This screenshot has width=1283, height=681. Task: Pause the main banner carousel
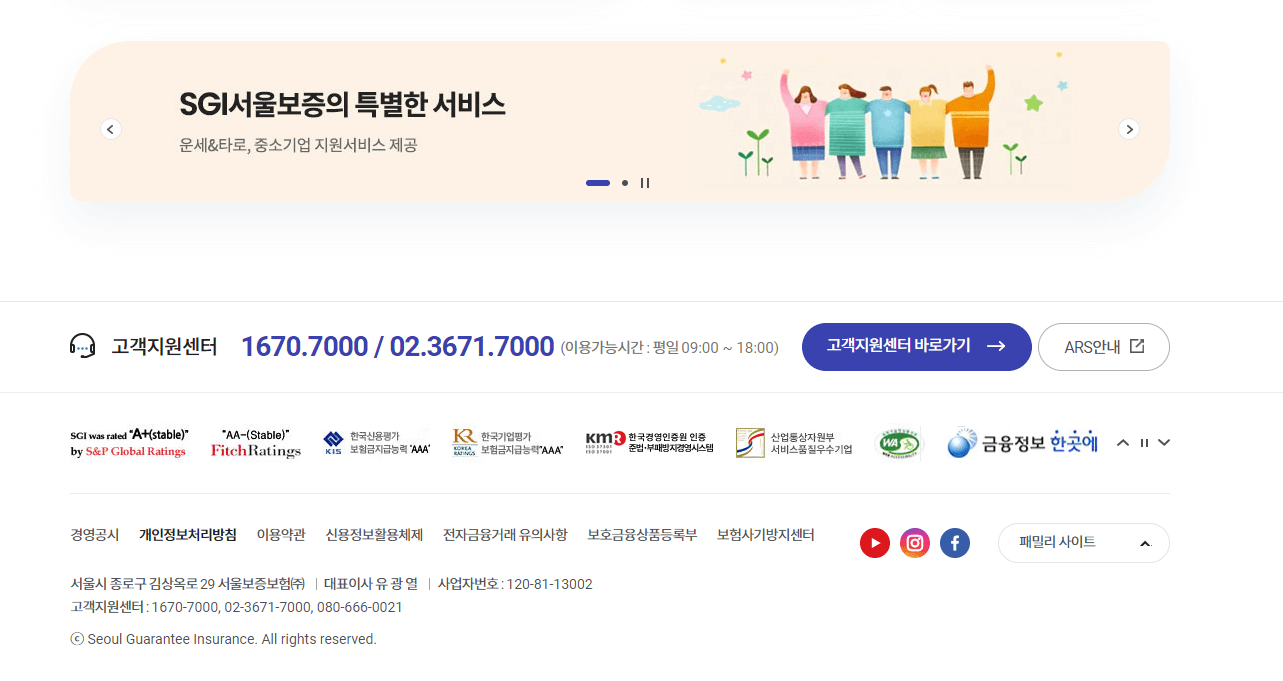645,183
